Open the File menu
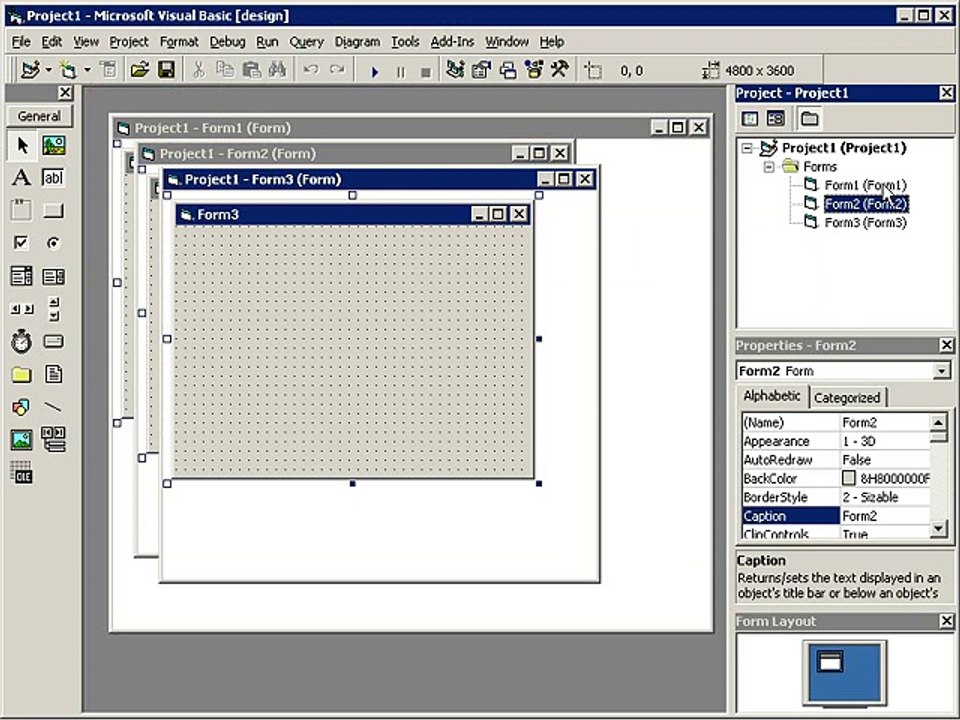The image size is (960, 720). (x=21, y=42)
